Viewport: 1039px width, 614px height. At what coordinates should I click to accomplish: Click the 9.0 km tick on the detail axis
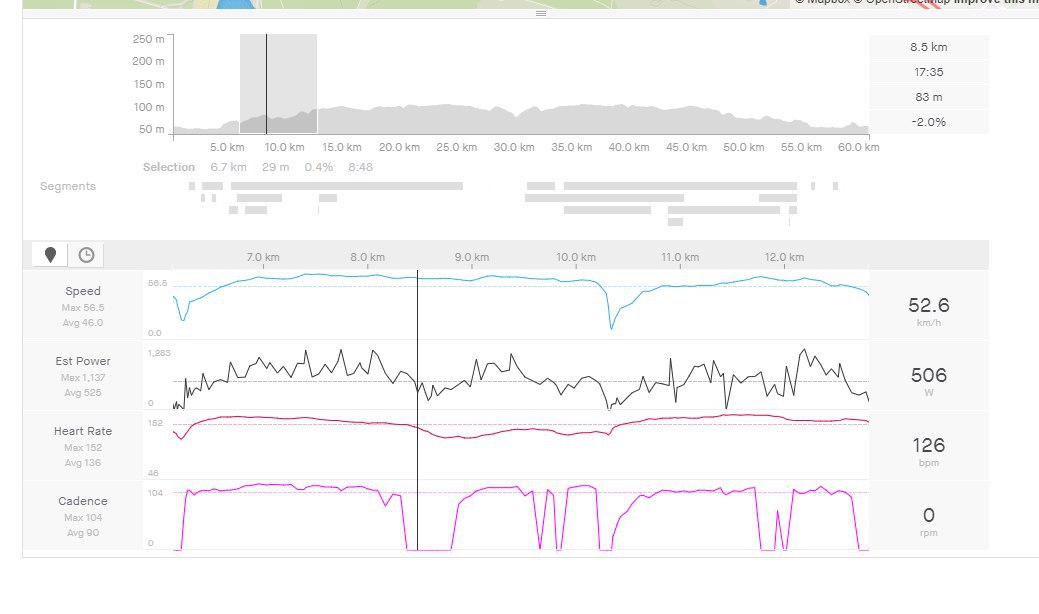tap(472, 257)
